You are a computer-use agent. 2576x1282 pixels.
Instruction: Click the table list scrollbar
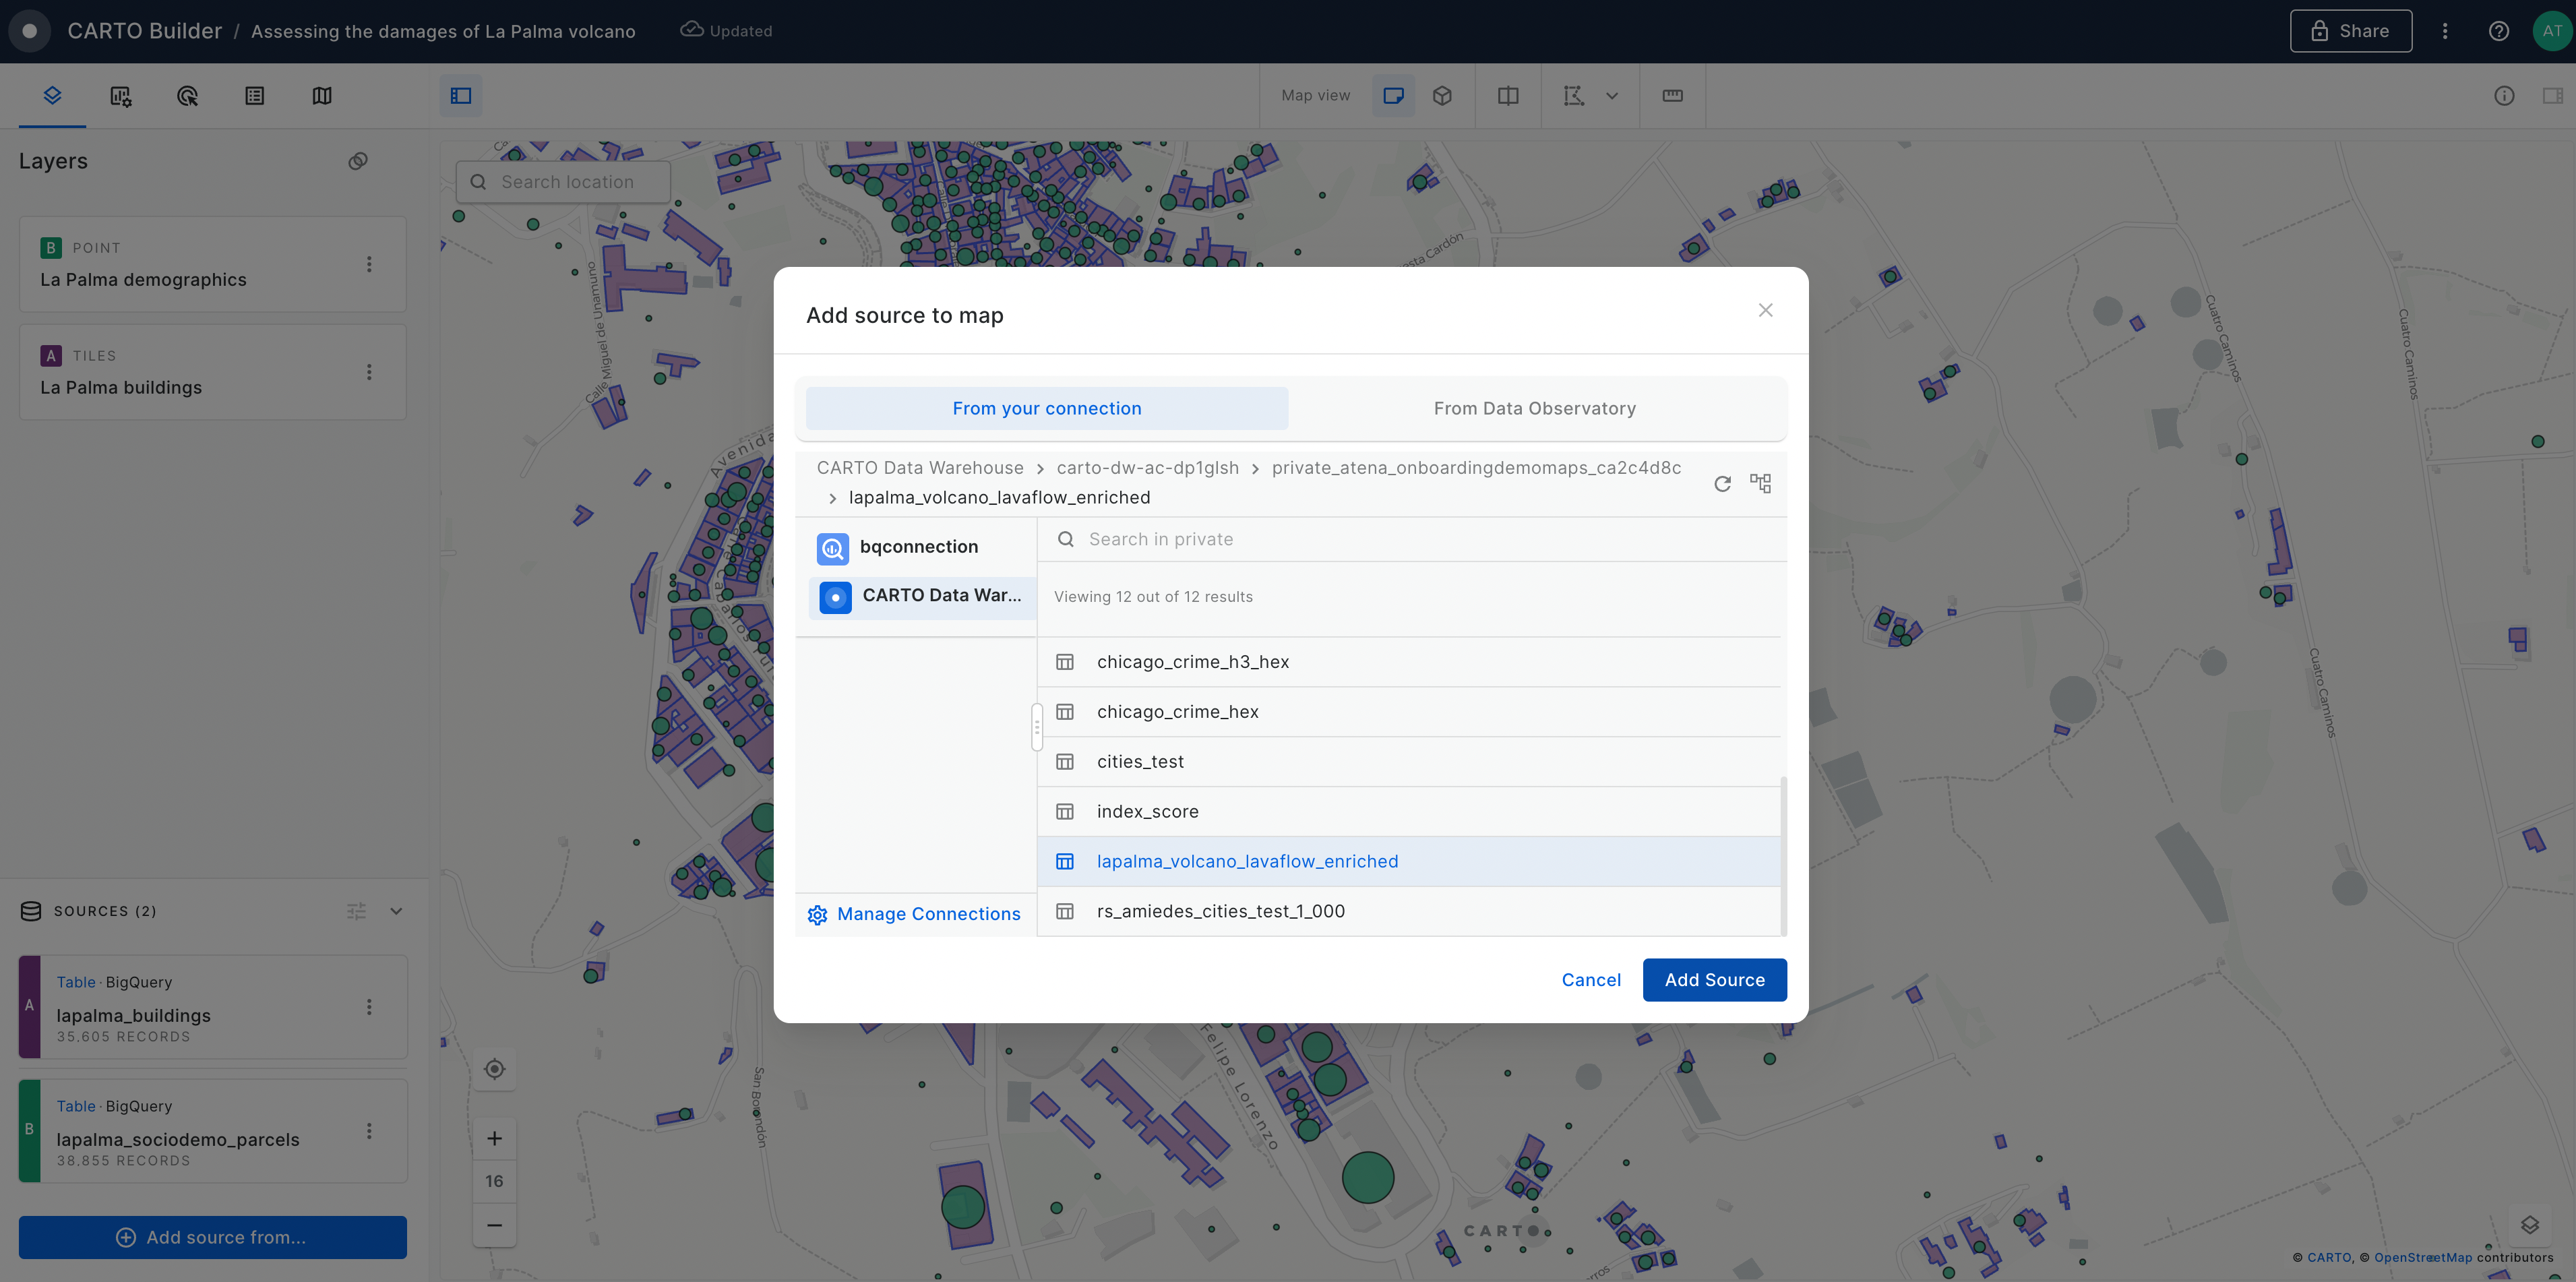pos(1784,856)
